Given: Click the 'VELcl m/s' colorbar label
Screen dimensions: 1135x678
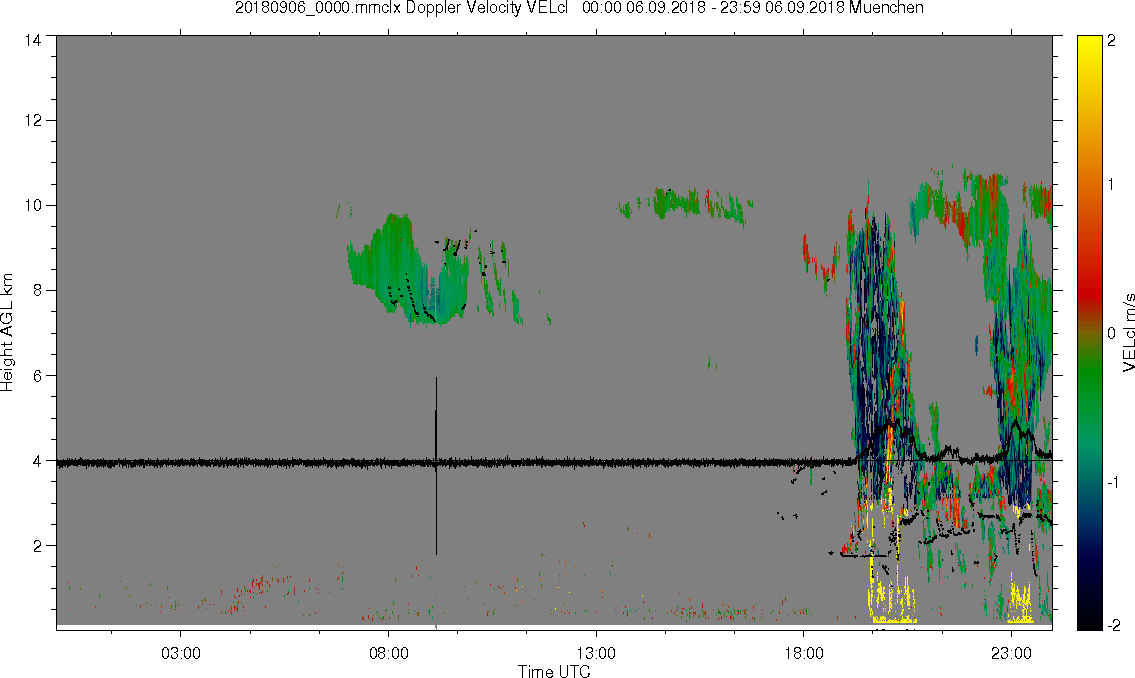Looking at the screenshot, I should [x=1128, y=333].
